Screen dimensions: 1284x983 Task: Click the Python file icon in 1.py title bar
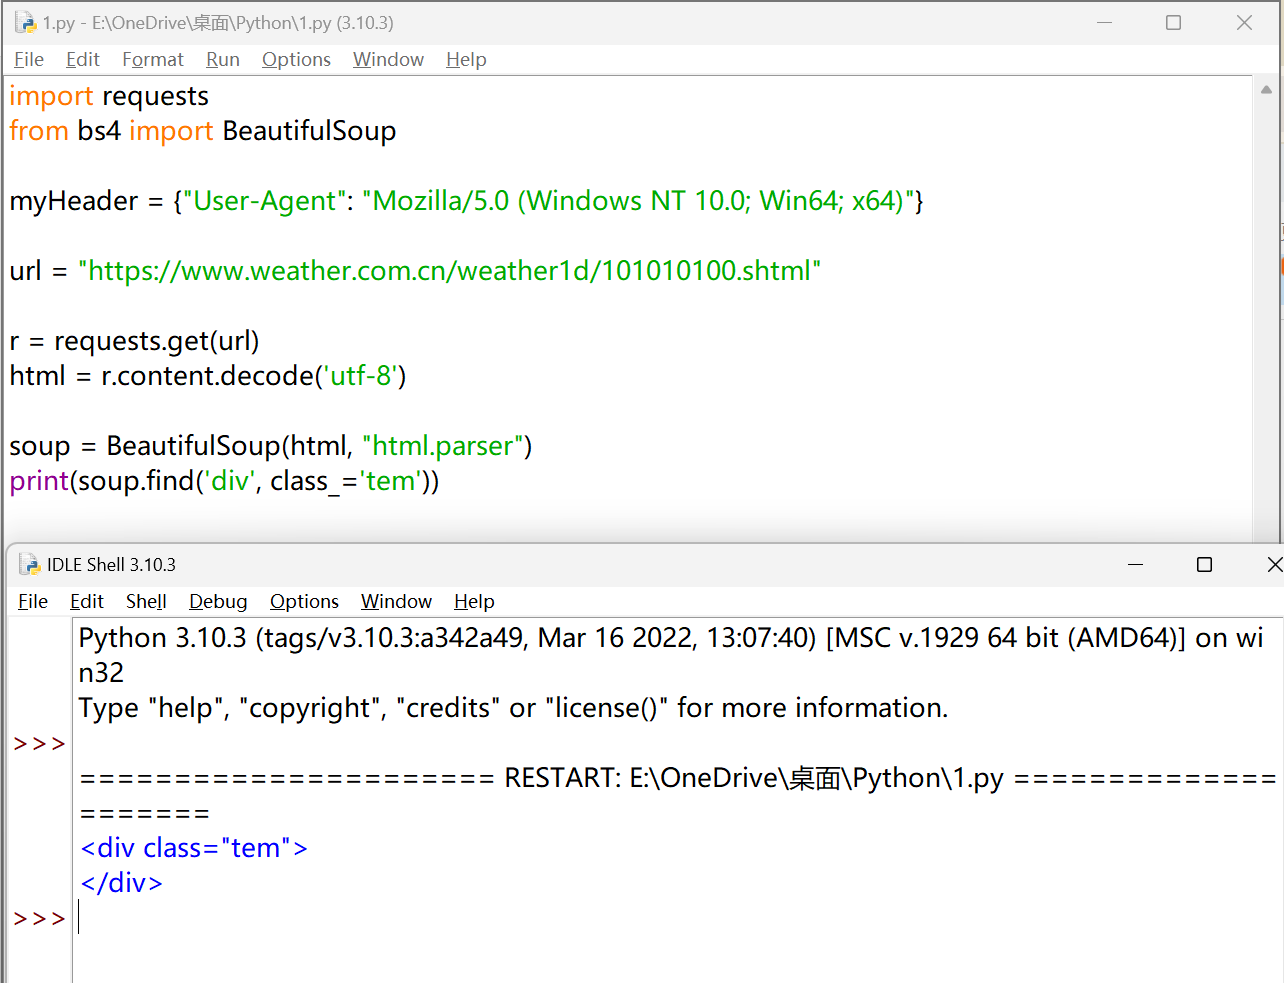[x=25, y=22]
